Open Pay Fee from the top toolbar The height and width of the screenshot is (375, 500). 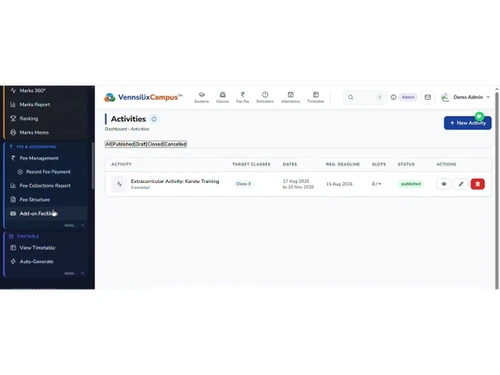point(243,97)
